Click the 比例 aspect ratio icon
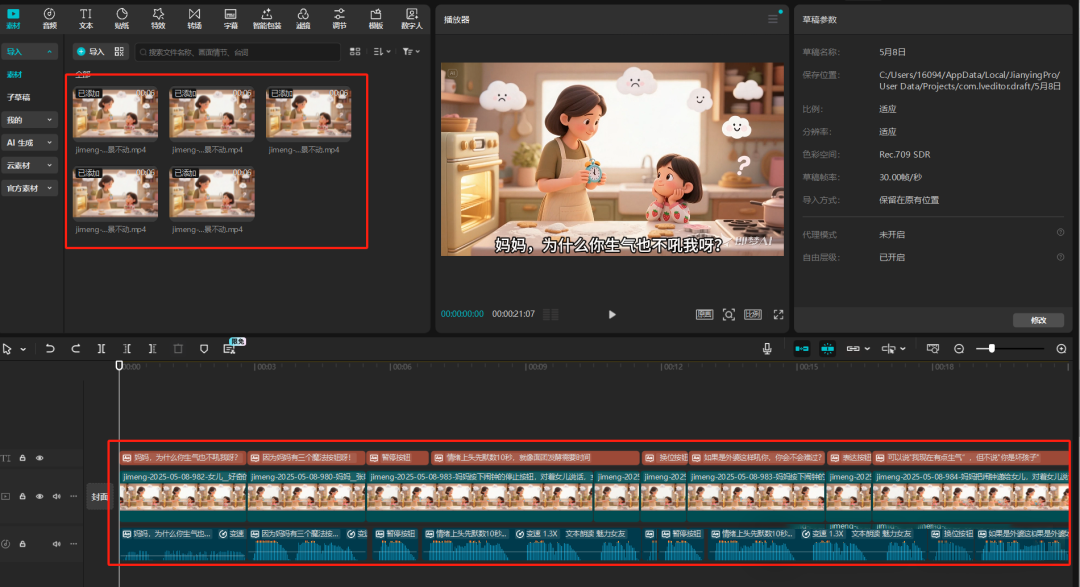 (753, 314)
